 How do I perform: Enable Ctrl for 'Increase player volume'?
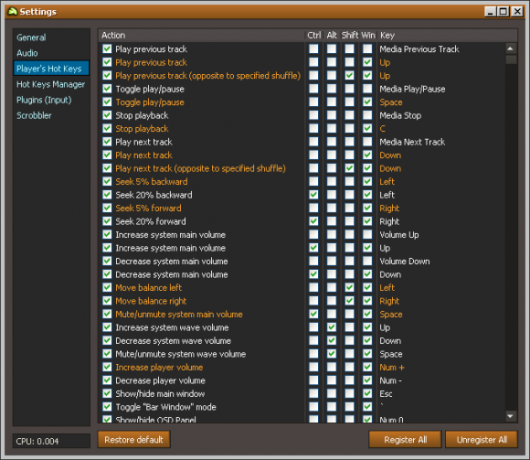[x=313, y=367]
